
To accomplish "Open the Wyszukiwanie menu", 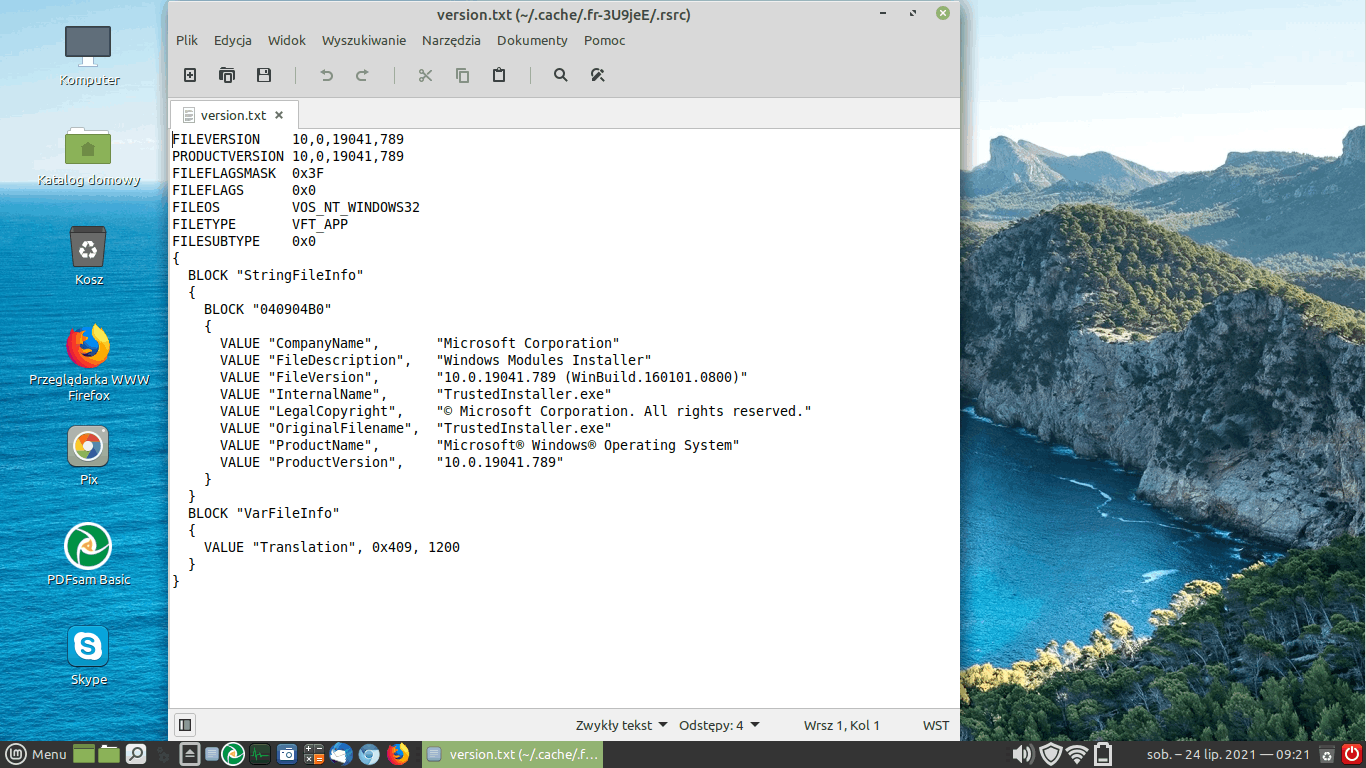I will pyautogui.click(x=364, y=41).
